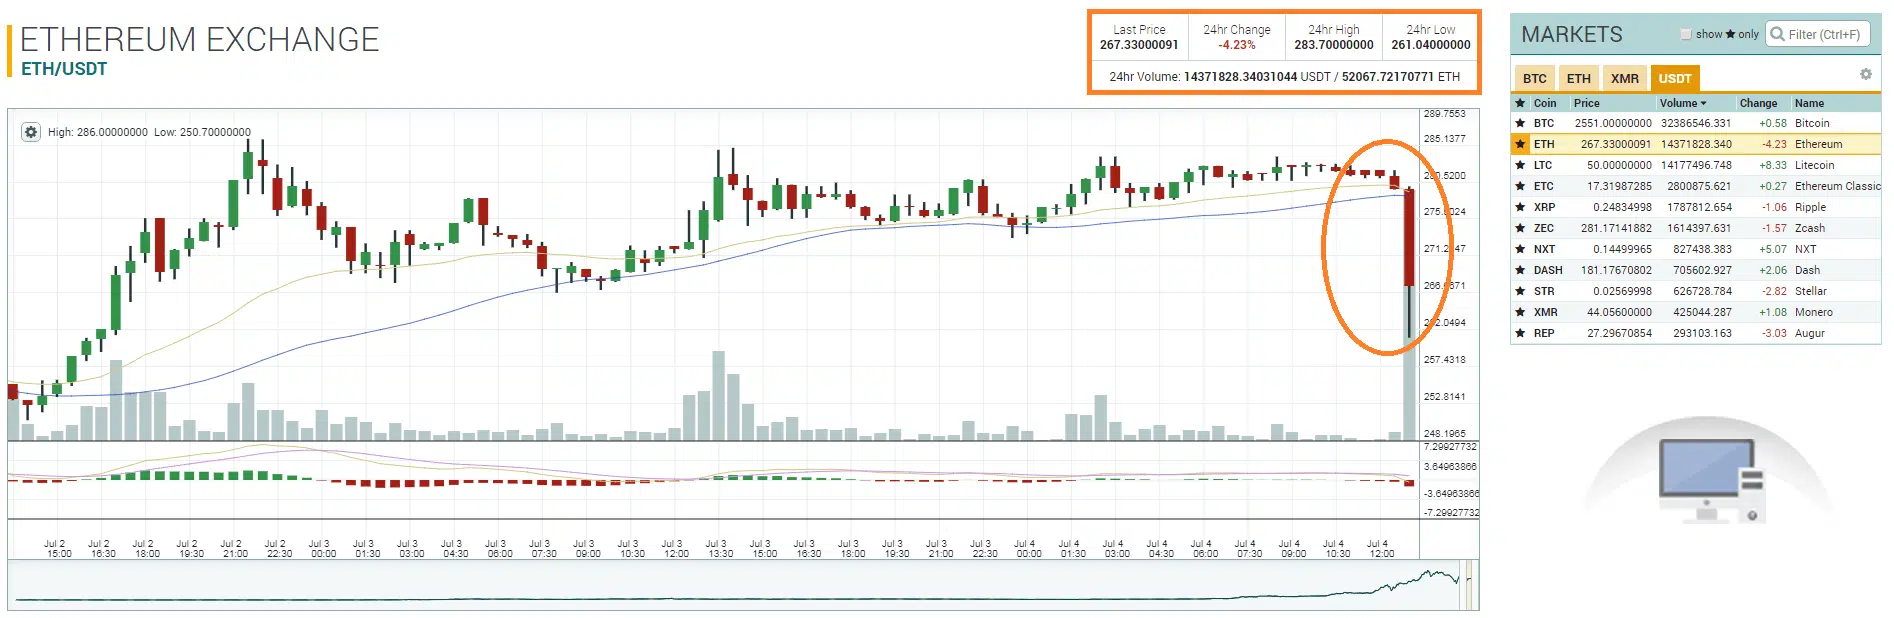The width and height of the screenshot is (1894, 618).
Task: Open the Bitcoin market row
Action: pyautogui.click(x=1696, y=123)
